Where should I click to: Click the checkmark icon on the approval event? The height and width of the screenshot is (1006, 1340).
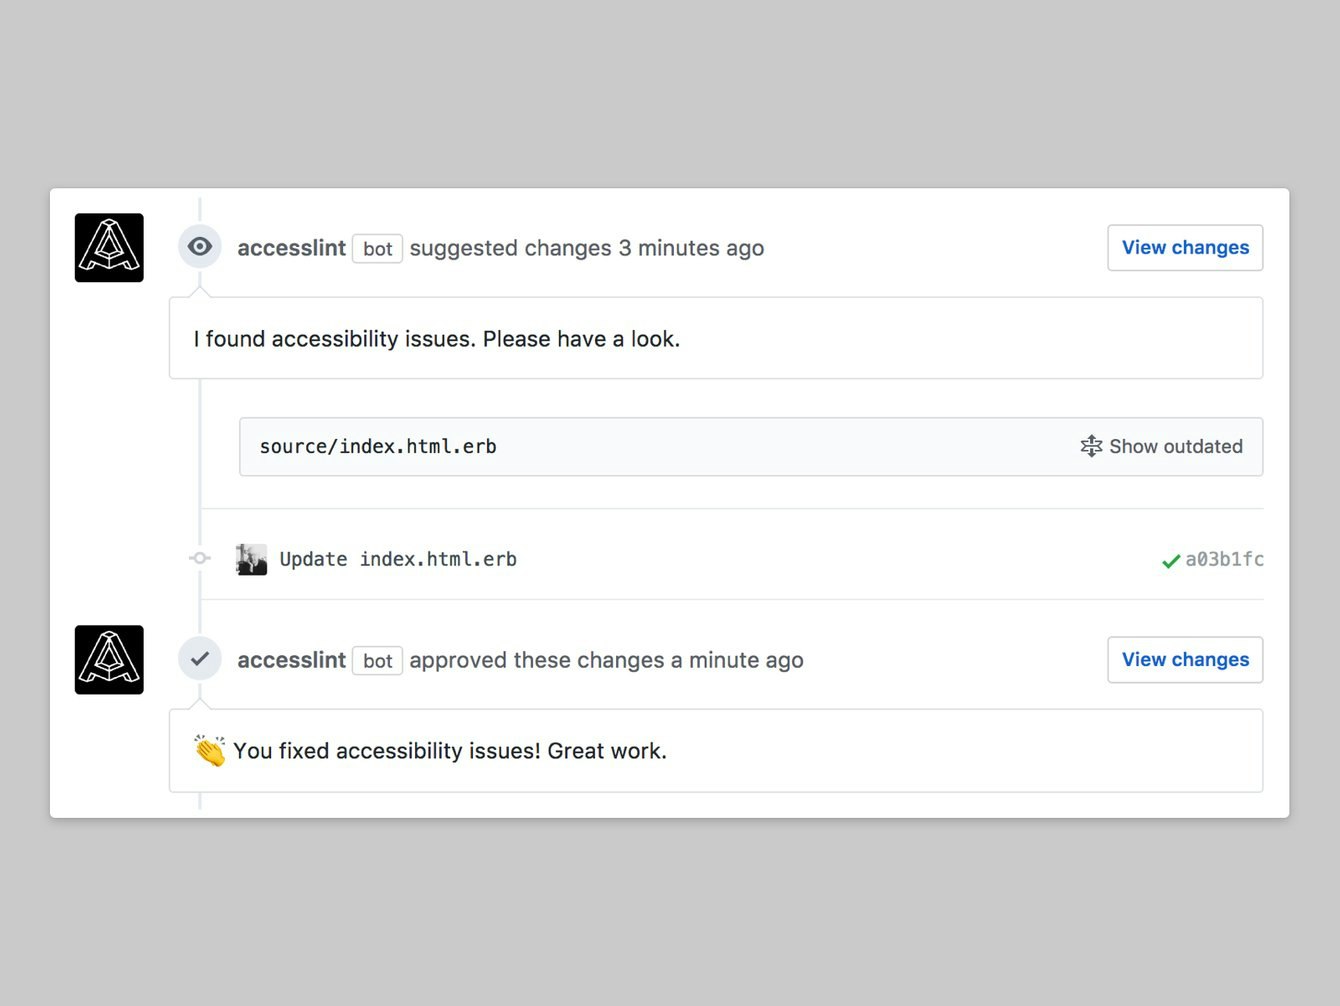pos(199,658)
